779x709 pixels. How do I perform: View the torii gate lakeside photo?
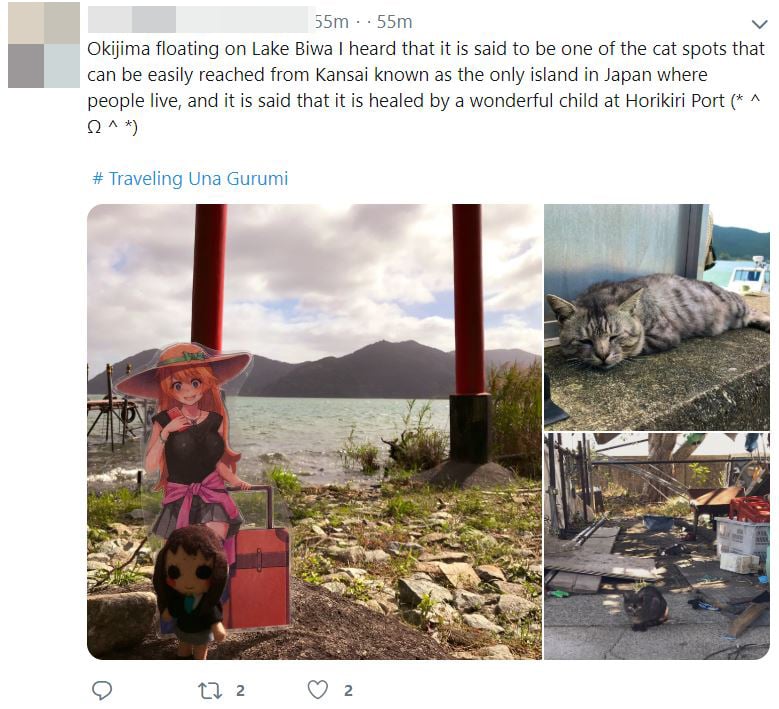tap(314, 432)
